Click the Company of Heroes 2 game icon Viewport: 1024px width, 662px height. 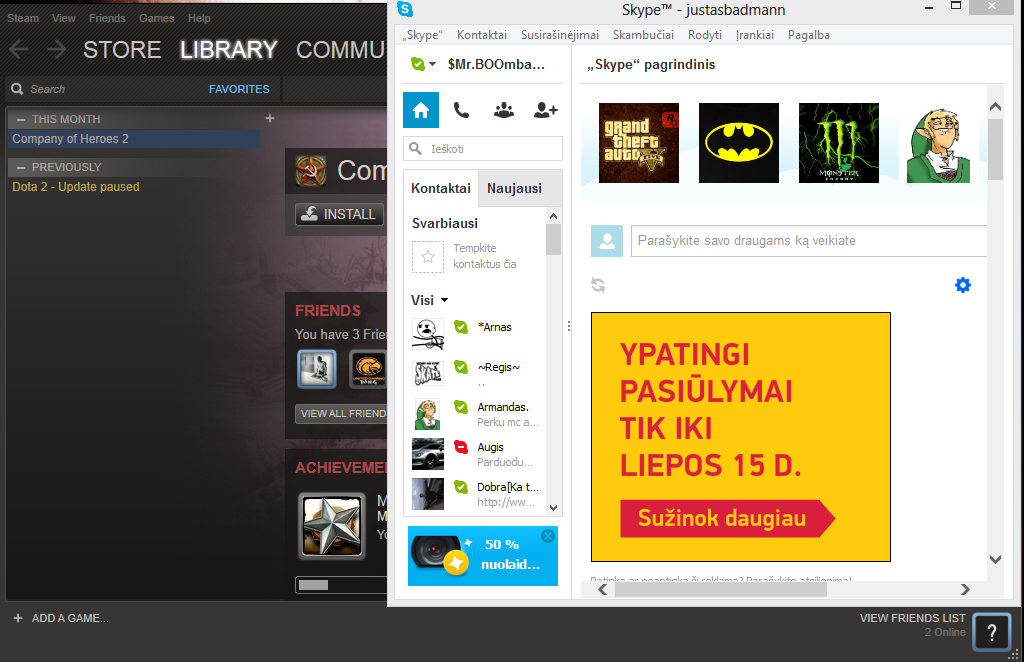click(311, 171)
